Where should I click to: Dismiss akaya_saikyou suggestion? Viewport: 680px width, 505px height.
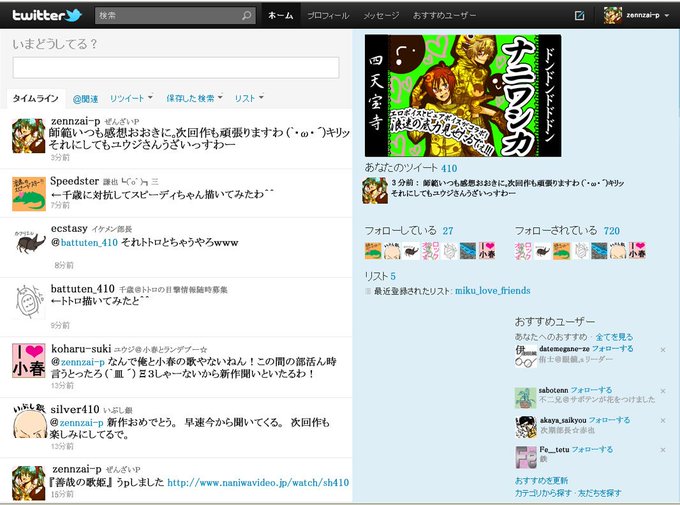[663, 420]
